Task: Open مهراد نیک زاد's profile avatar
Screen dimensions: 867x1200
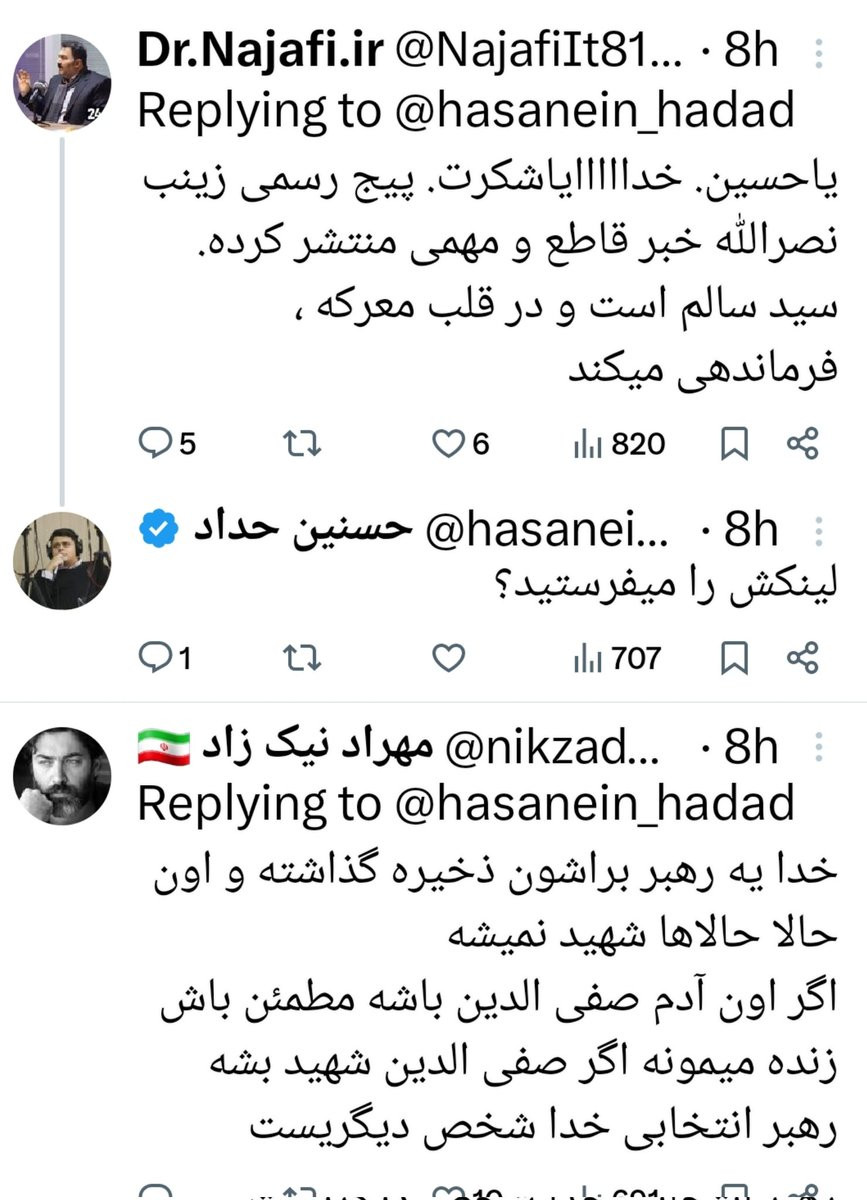Action: [62, 776]
